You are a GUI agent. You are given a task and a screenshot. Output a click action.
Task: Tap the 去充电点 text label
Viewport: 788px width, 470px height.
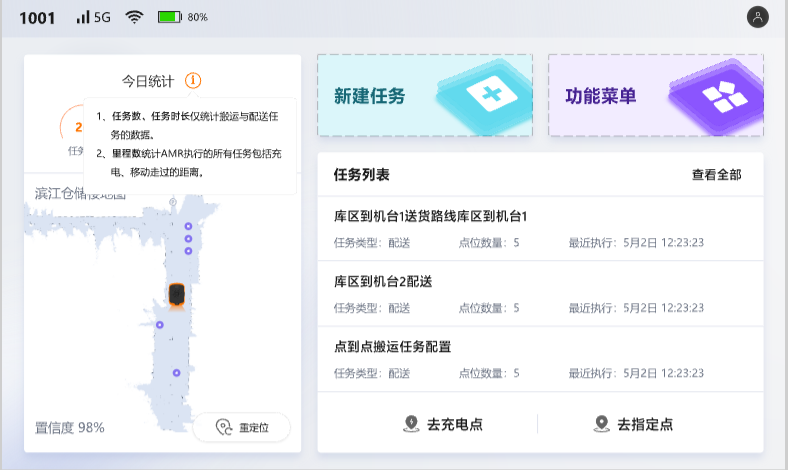coord(455,424)
